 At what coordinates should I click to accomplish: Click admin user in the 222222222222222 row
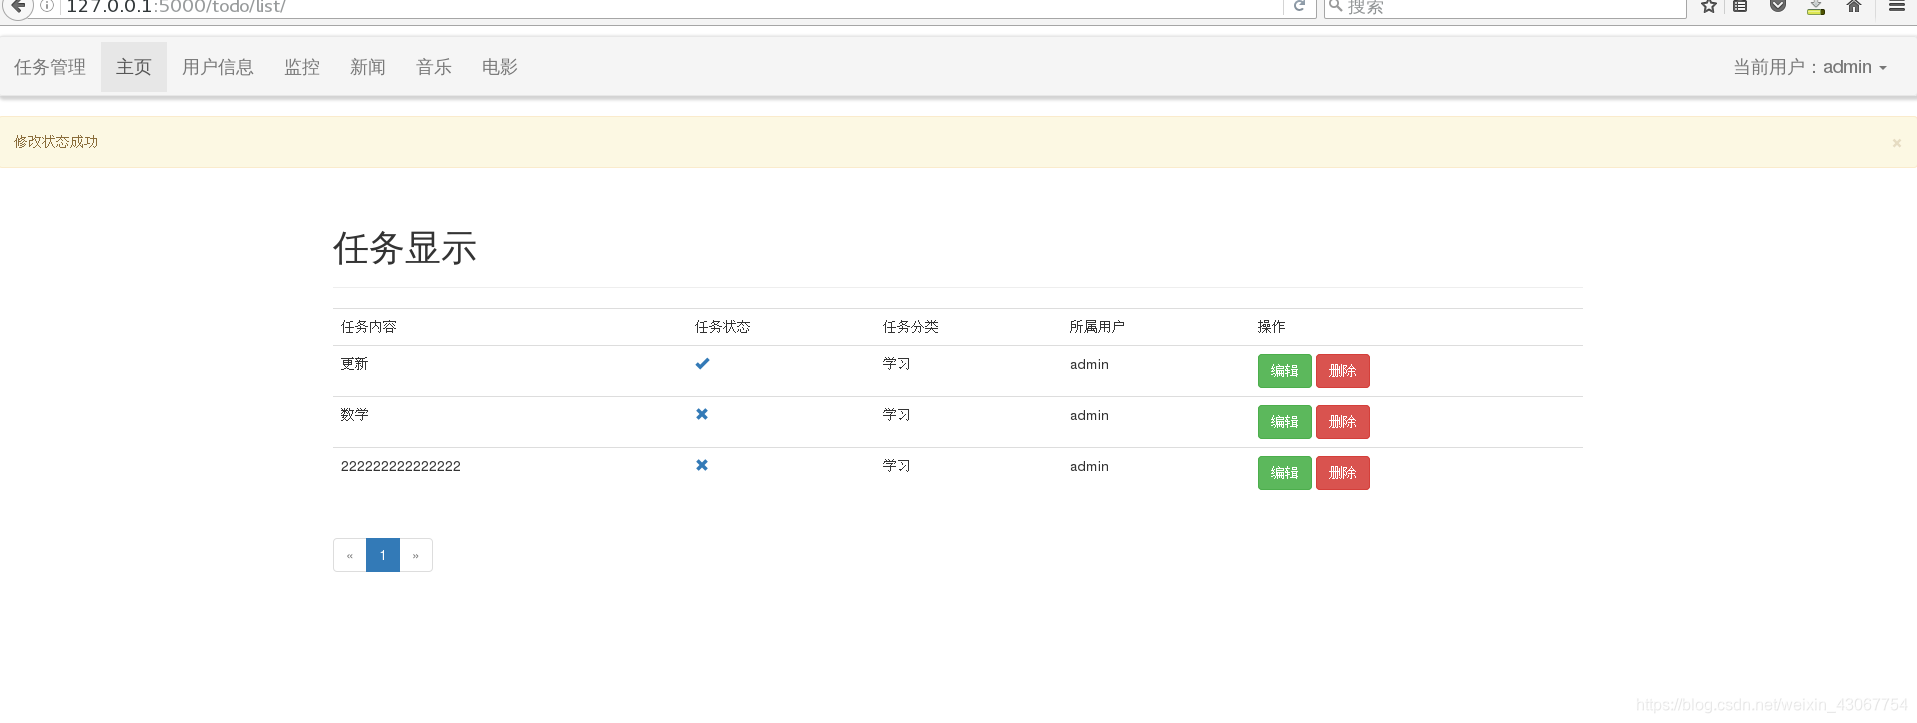click(x=1089, y=467)
